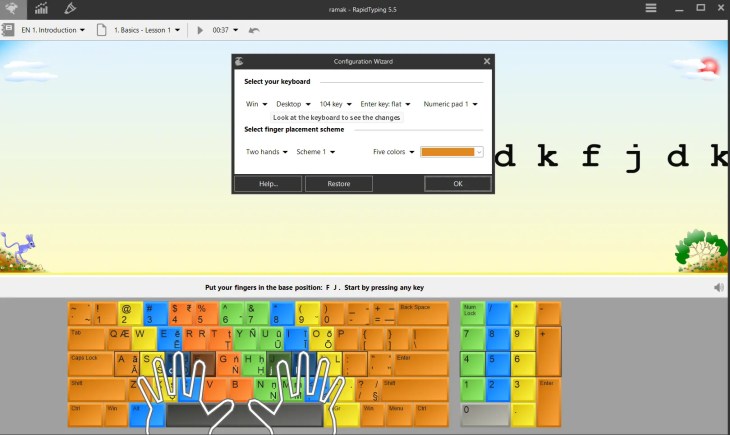Click the numpad 0 key
730x435 pixels.
(x=485, y=415)
